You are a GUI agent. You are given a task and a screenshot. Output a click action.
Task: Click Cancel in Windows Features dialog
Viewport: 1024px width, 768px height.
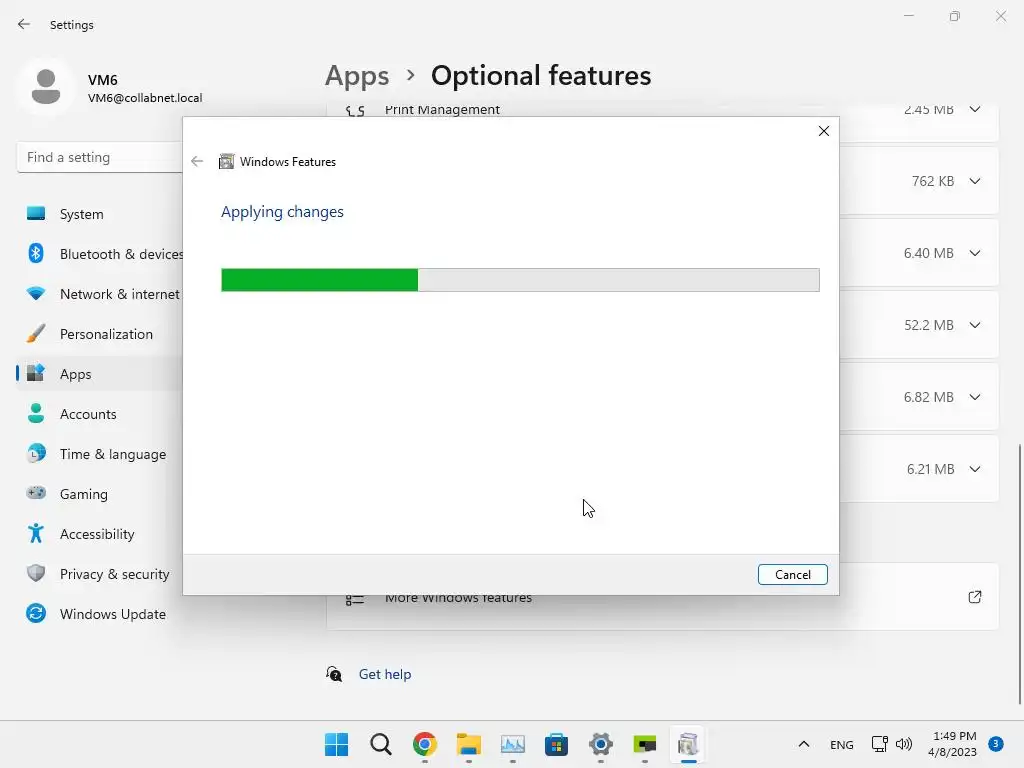click(792, 575)
